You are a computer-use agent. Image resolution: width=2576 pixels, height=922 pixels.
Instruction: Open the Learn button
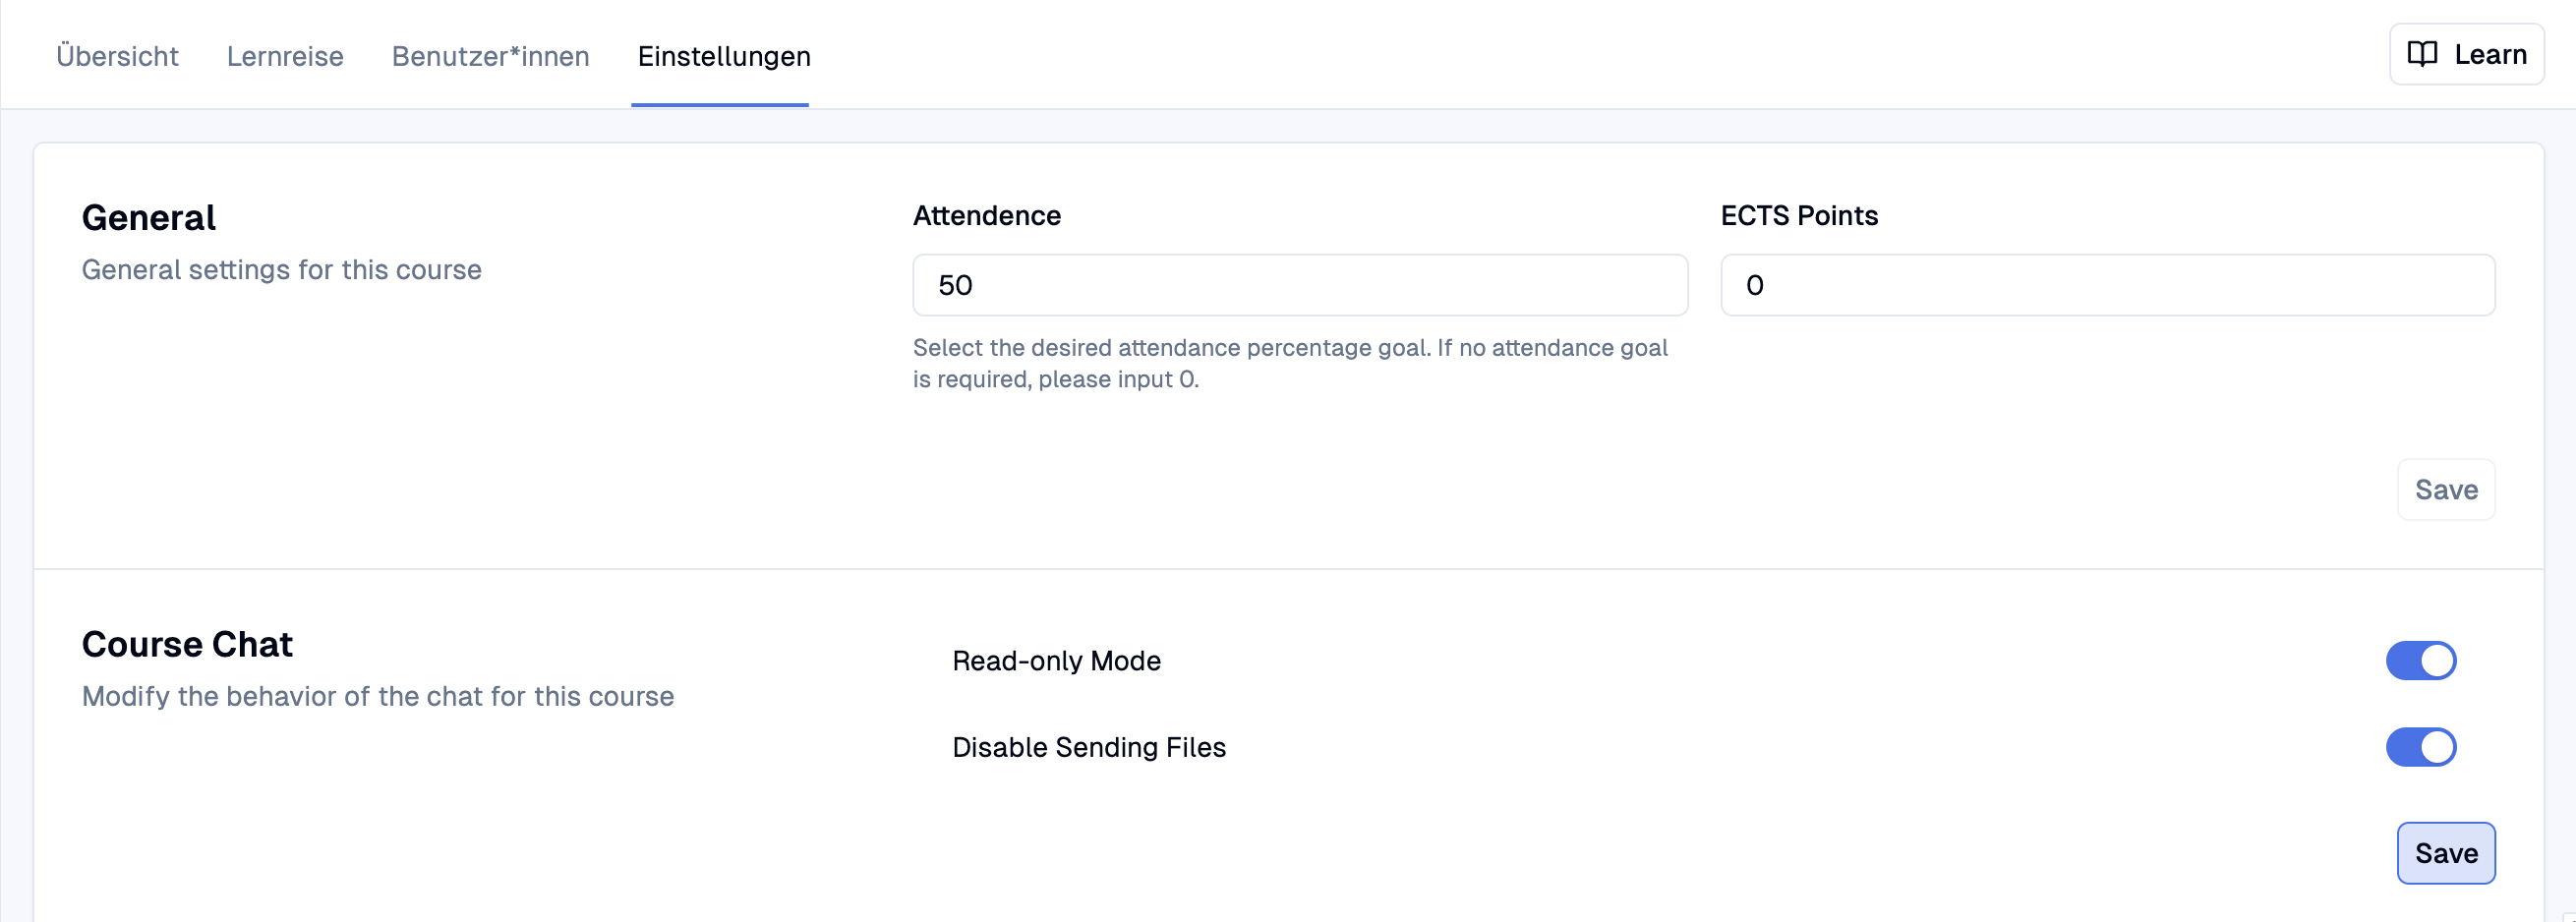(2466, 54)
